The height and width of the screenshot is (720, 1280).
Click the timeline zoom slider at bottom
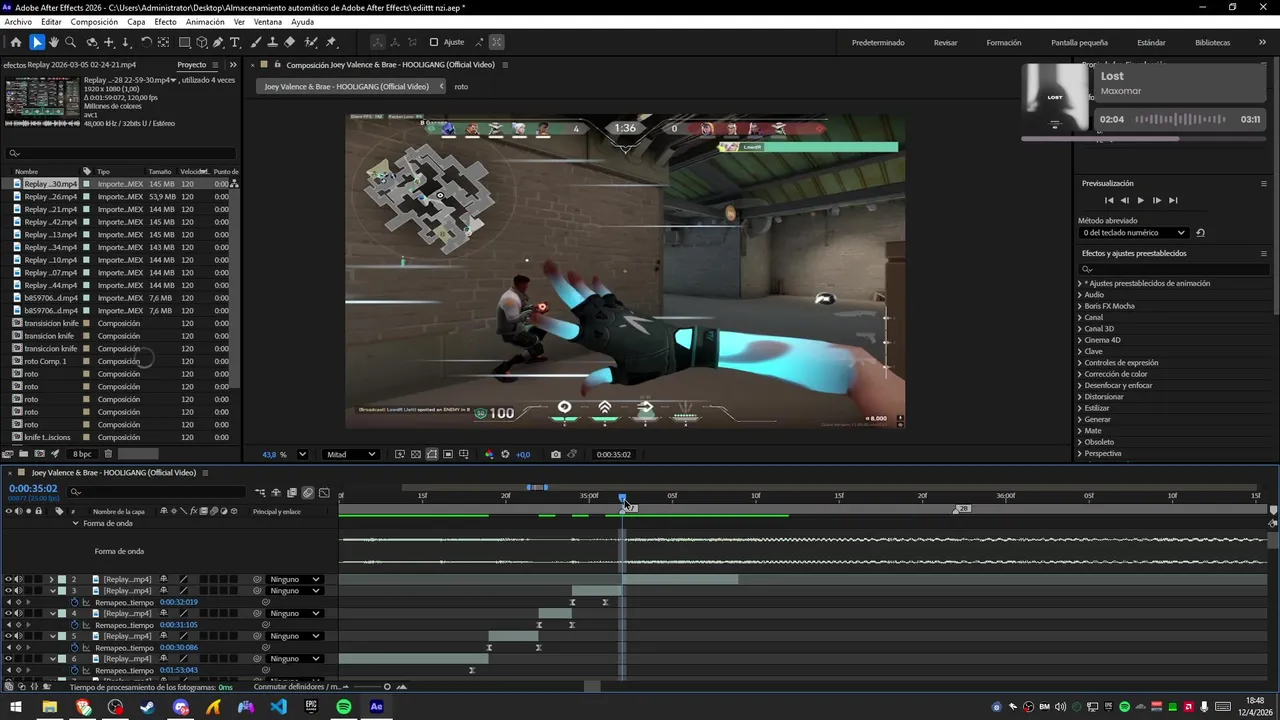tap(387, 687)
